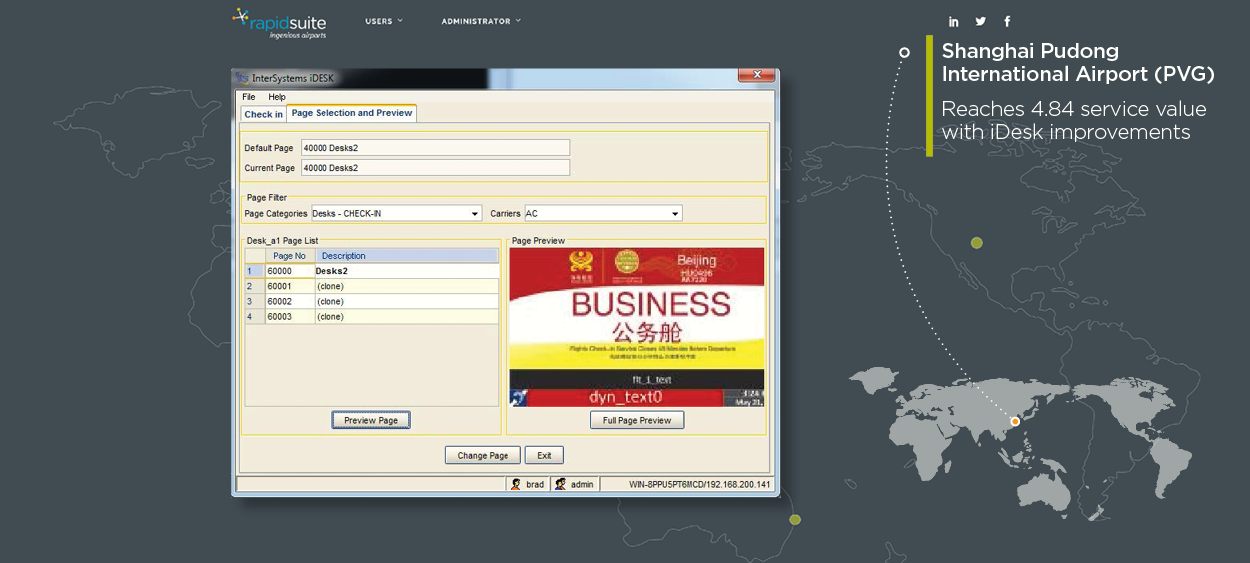
Task: Click the BUSINESS page preview image
Action: (x=637, y=326)
